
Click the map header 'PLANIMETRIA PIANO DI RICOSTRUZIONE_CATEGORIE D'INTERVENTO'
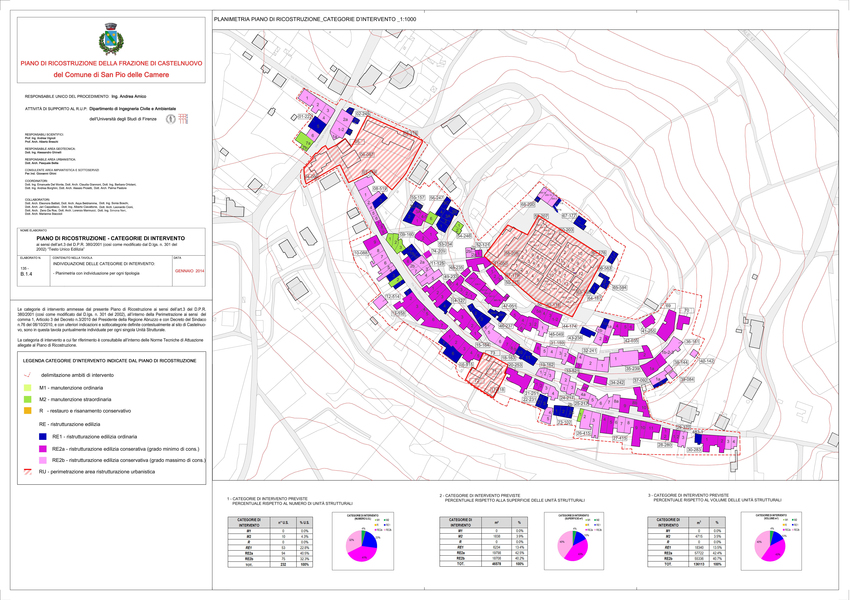315,19
